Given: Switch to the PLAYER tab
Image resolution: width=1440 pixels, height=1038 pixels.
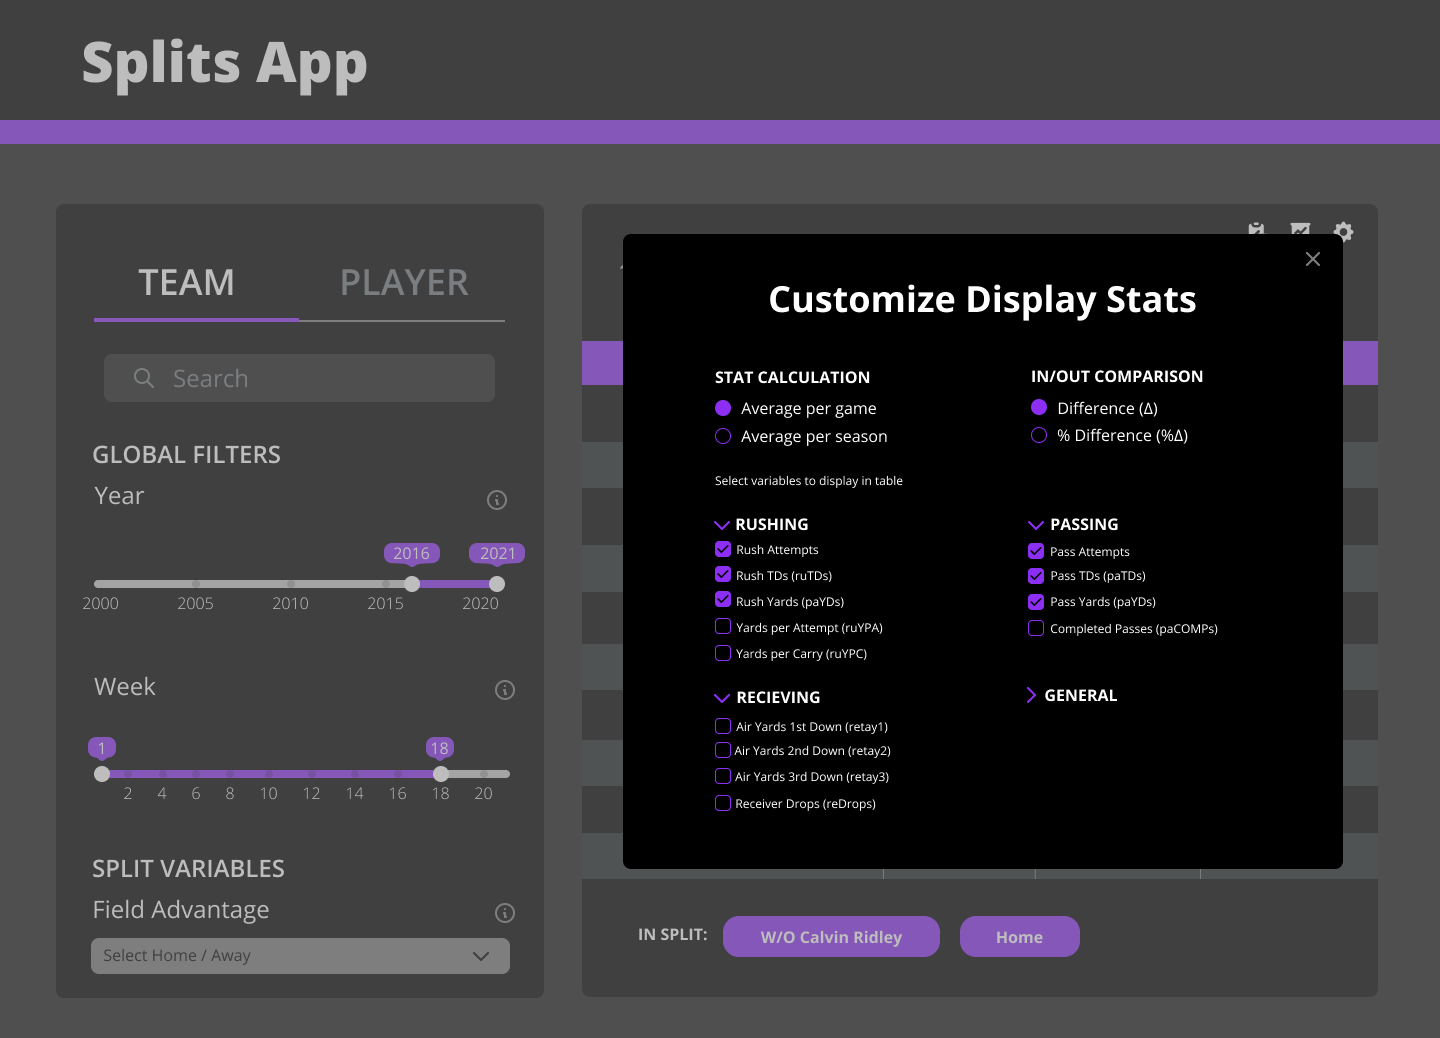Looking at the screenshot, I should (x=404, y=283).
